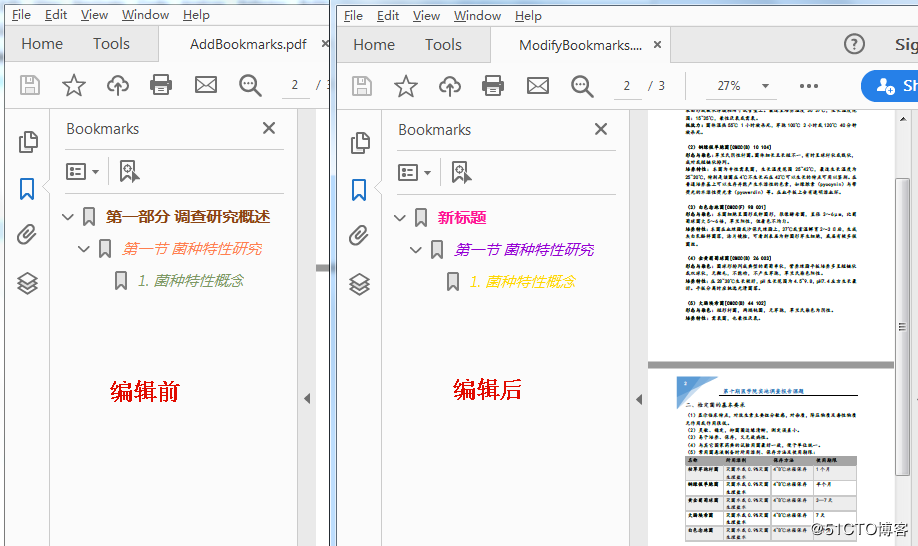Go to Home in ModifyBookmarks window
Viewport: 918px width, 546px height.
pyautogui.click(x=374, y=45)
